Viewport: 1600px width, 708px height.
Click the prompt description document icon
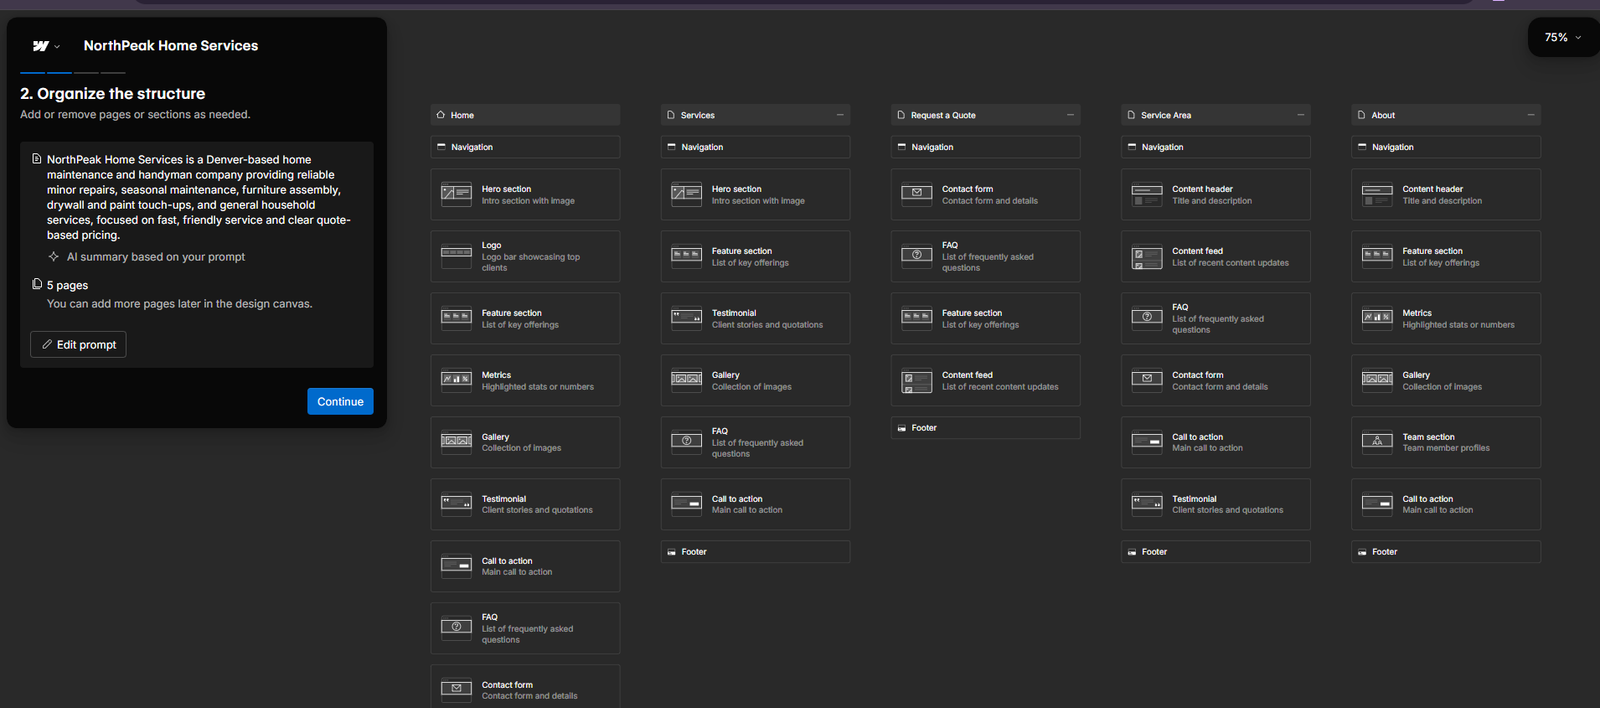click(37, 159)
